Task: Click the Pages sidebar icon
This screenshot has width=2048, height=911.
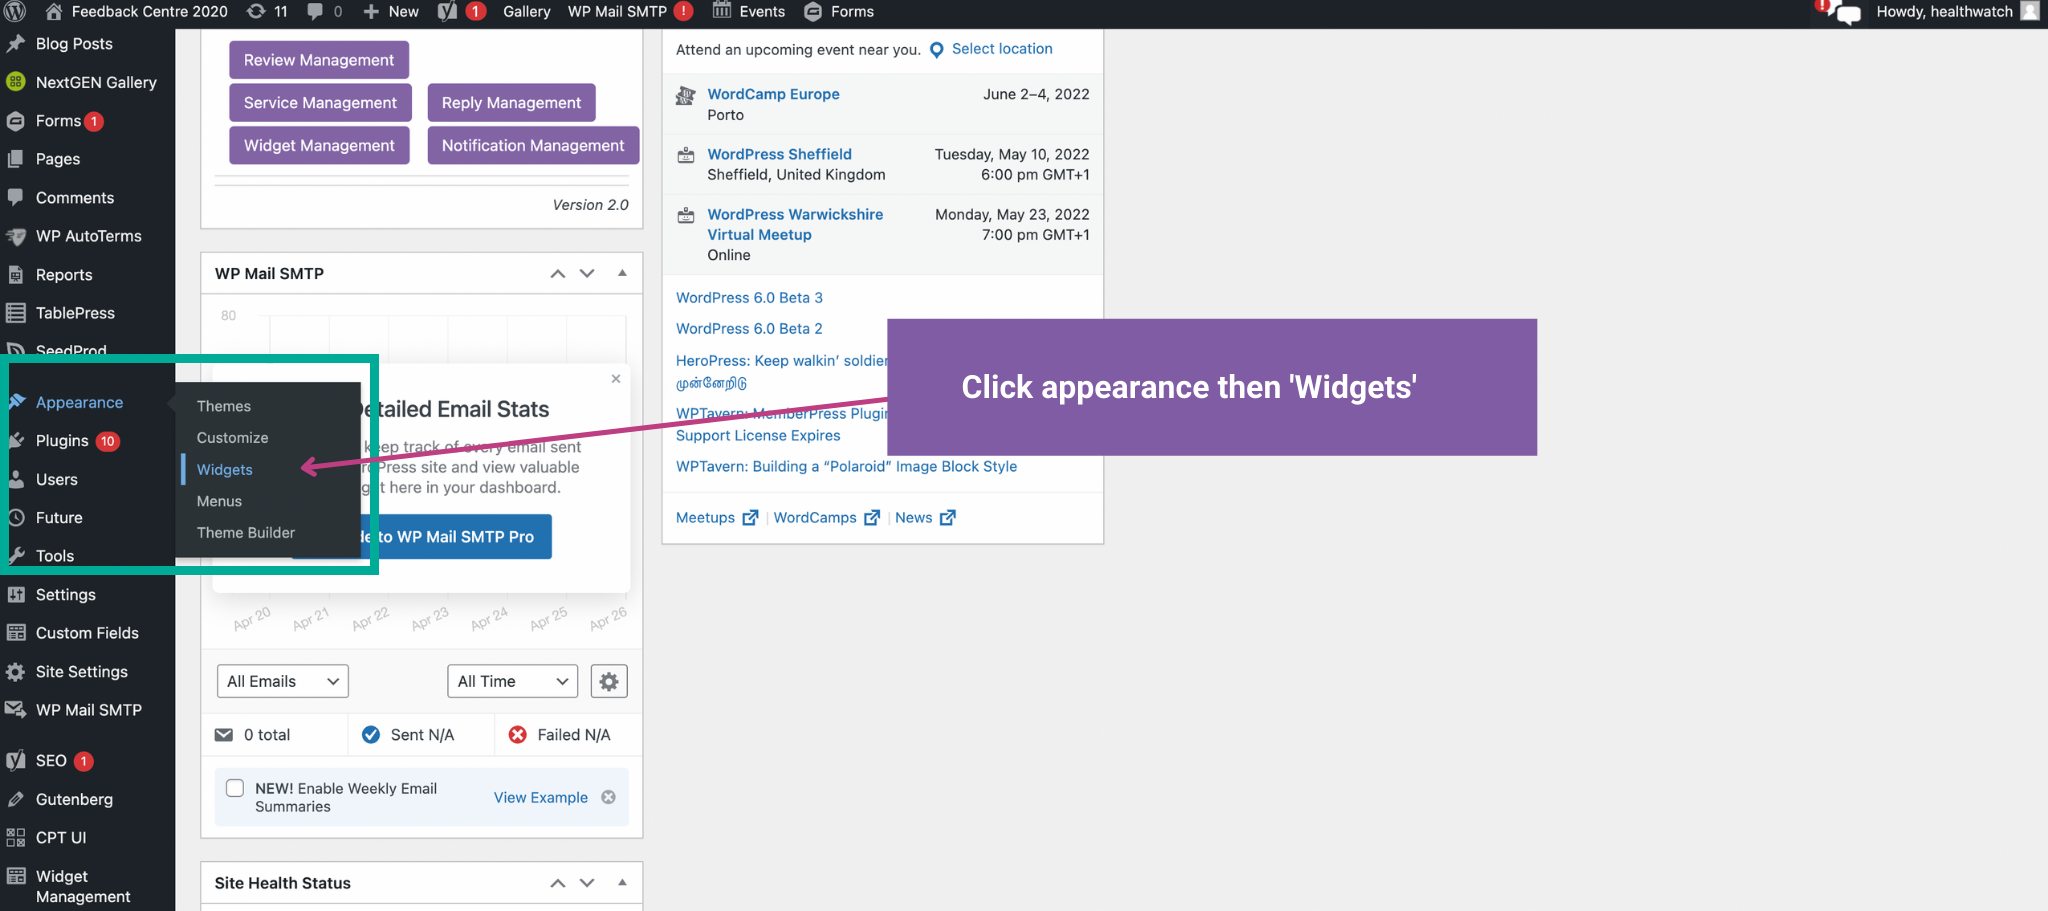Action: 15,159
